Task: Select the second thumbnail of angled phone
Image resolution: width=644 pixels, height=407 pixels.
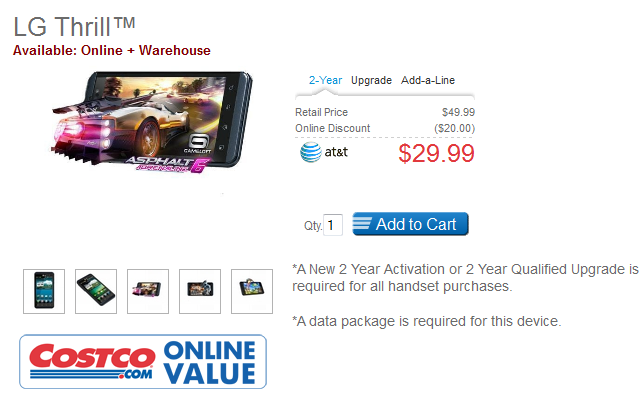Action: pos(96,291)
